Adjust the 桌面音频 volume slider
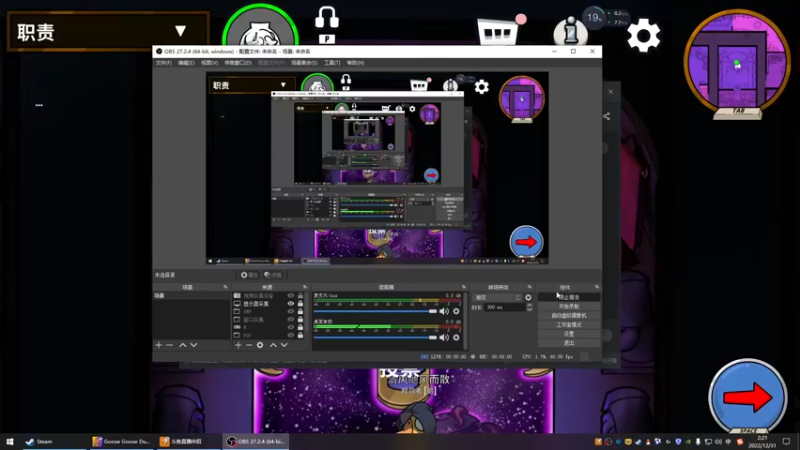800x450 pixels. point(376,337)
